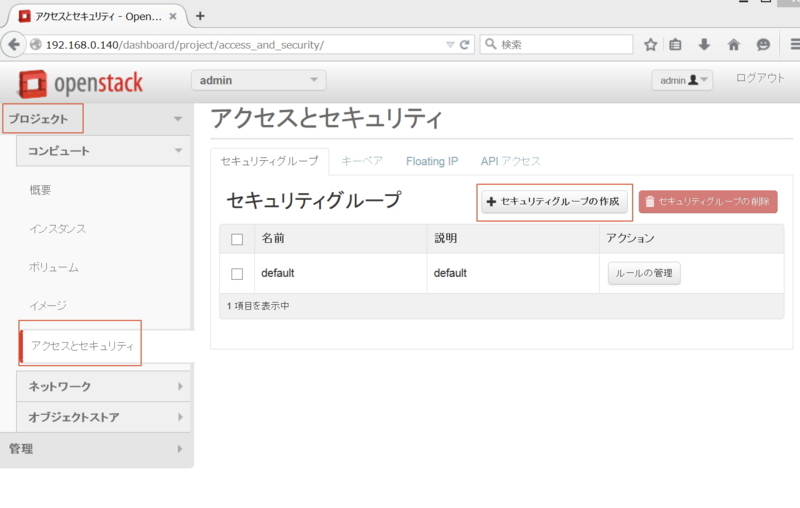Click the 1 項目を表示中 footer text

pyautogui.click(x=258, y=306)
